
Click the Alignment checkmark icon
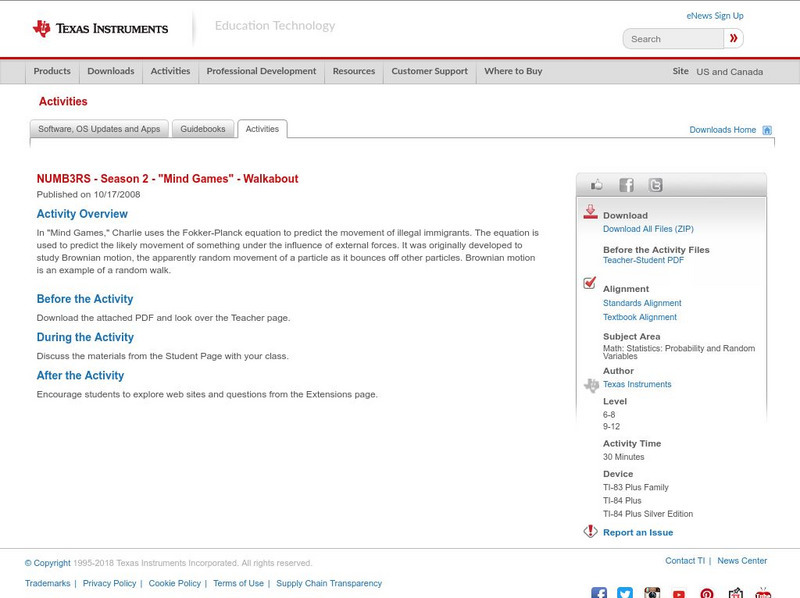[x=590, y=283]
